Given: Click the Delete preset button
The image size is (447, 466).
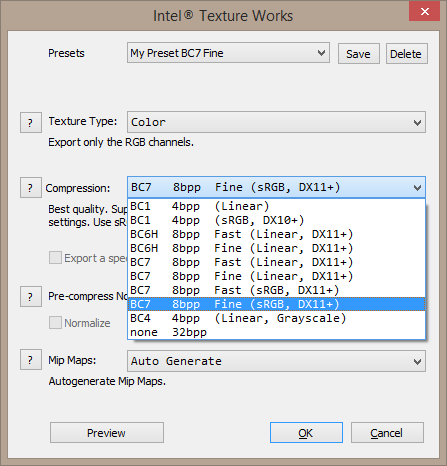Looking at the screenshot, I should coord(407,54).
